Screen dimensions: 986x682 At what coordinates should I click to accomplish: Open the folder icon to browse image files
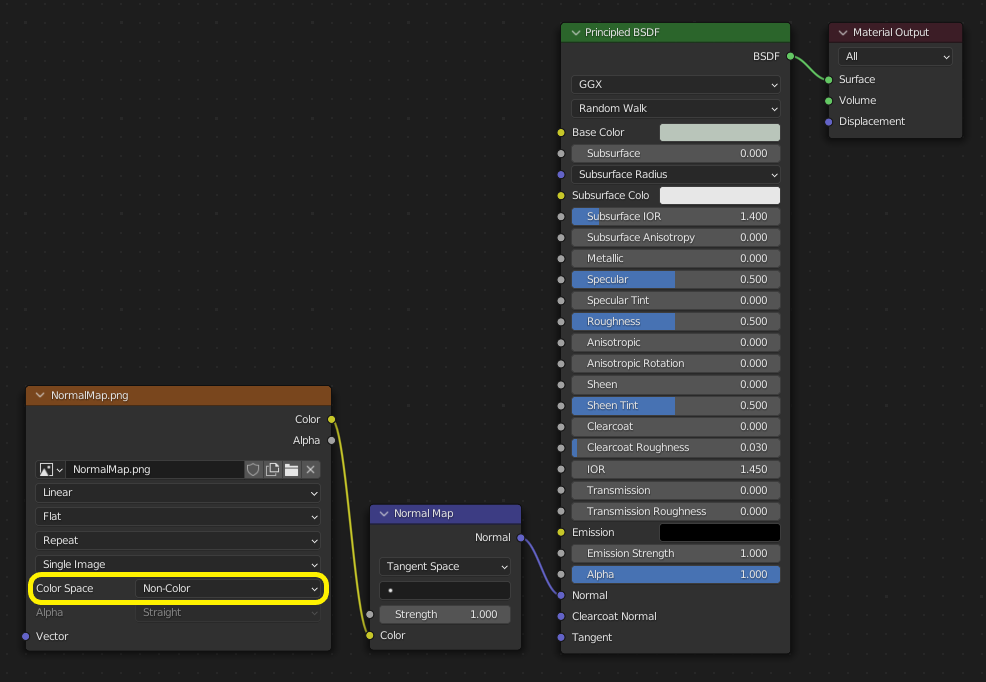tap(292, 469)
